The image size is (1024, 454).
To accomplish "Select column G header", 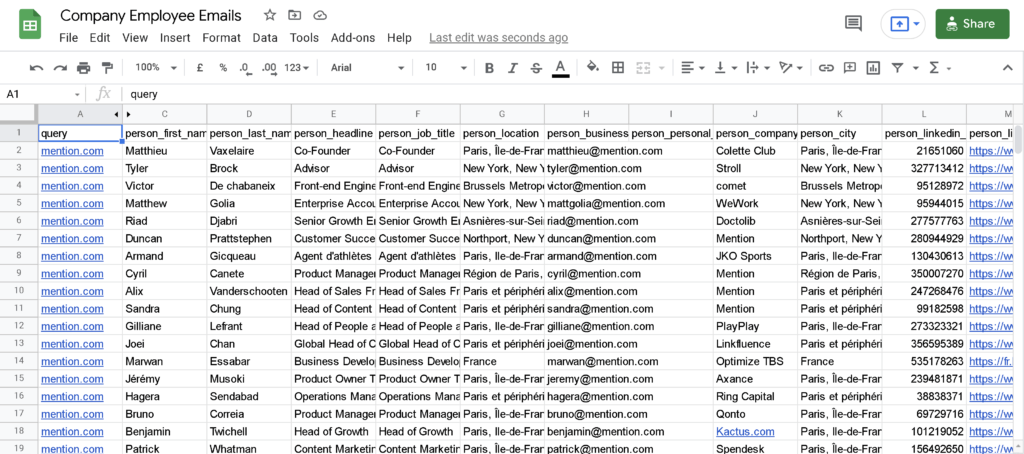I will (x=502, y=114).
